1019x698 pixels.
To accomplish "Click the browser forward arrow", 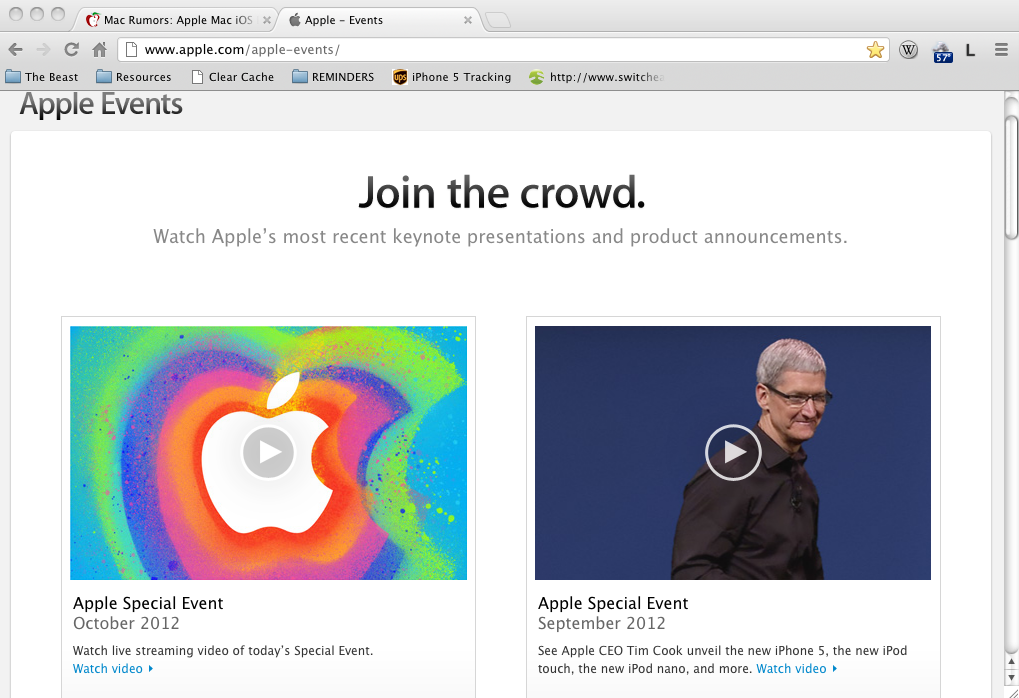I will (x=44, y=49).
